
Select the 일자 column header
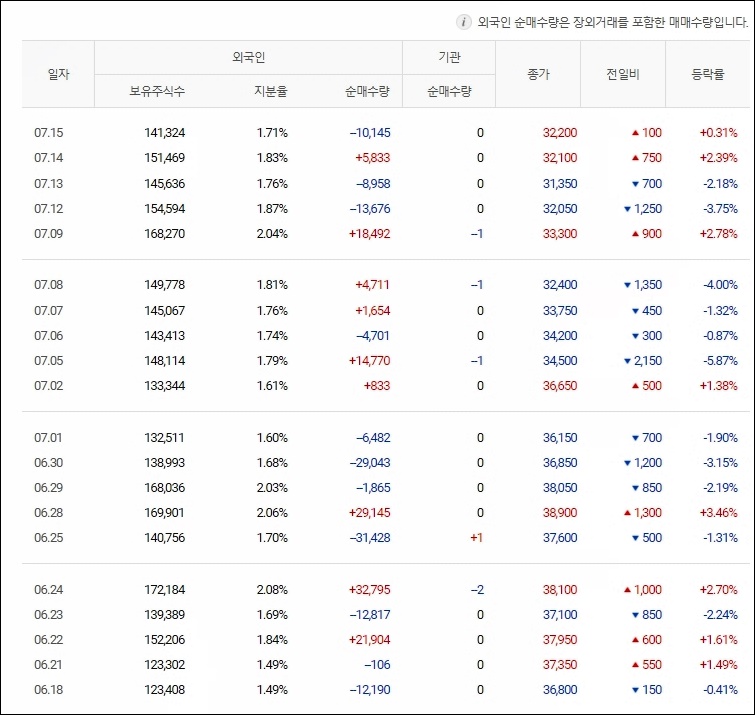[x=58, y=74]
